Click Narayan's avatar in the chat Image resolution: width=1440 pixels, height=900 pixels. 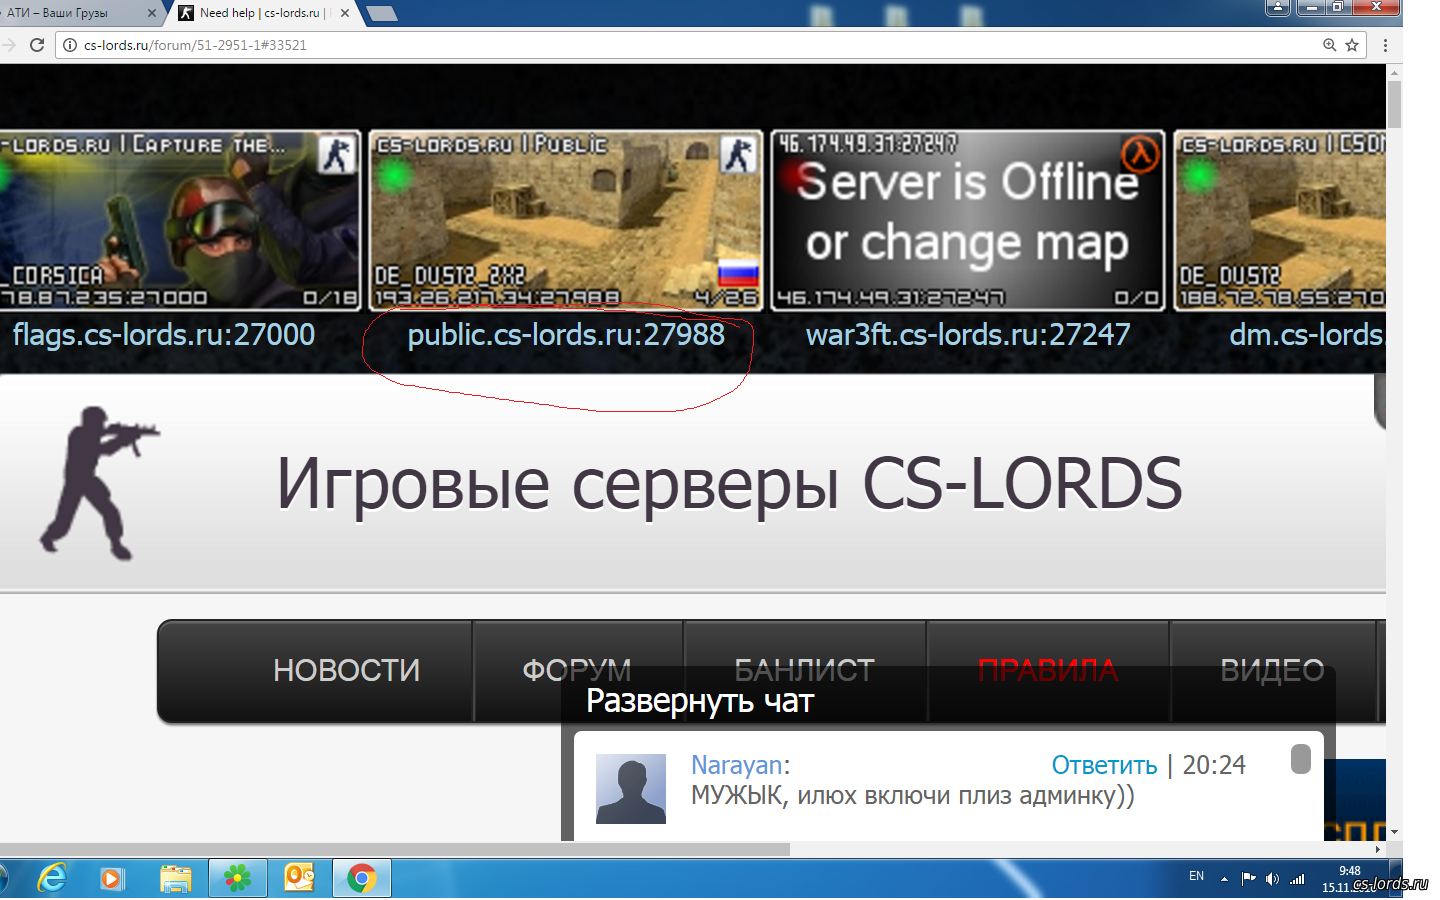tap(631, 789)
